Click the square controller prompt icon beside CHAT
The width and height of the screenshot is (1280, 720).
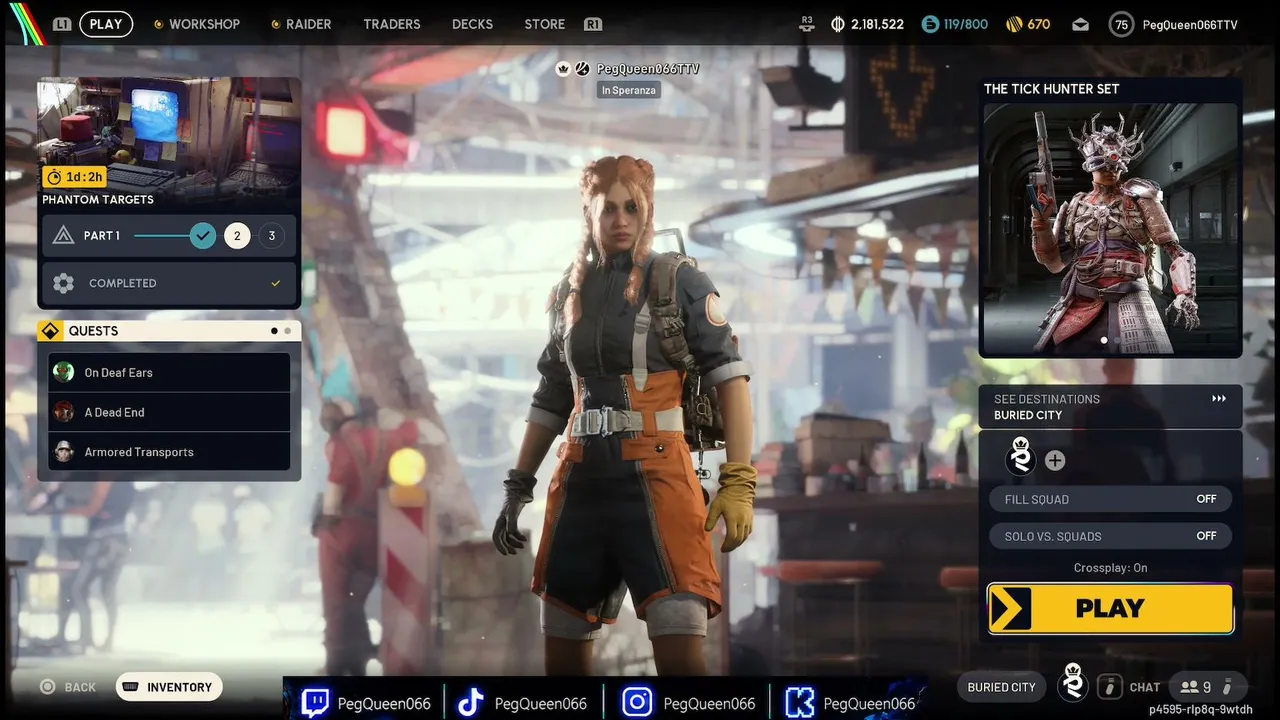(1108, 687)
